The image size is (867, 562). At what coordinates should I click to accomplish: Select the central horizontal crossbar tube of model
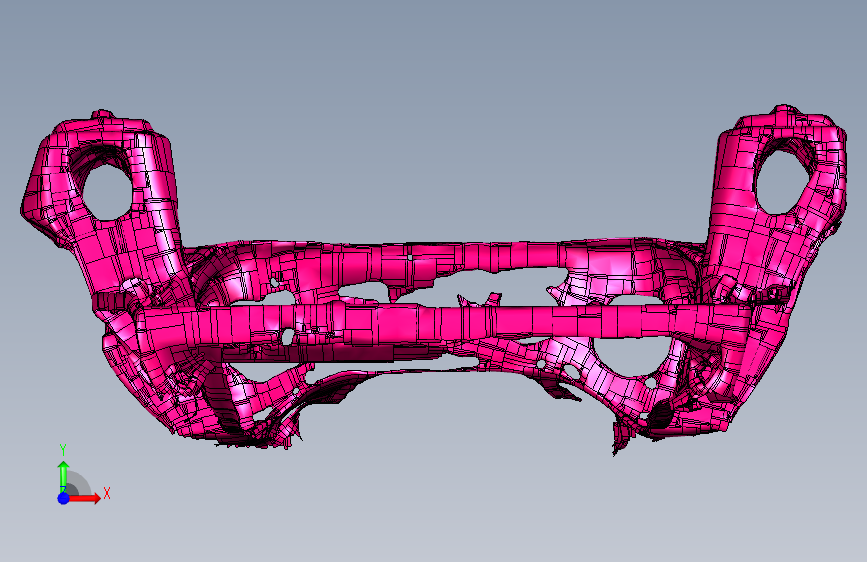[x=442, y=322]
